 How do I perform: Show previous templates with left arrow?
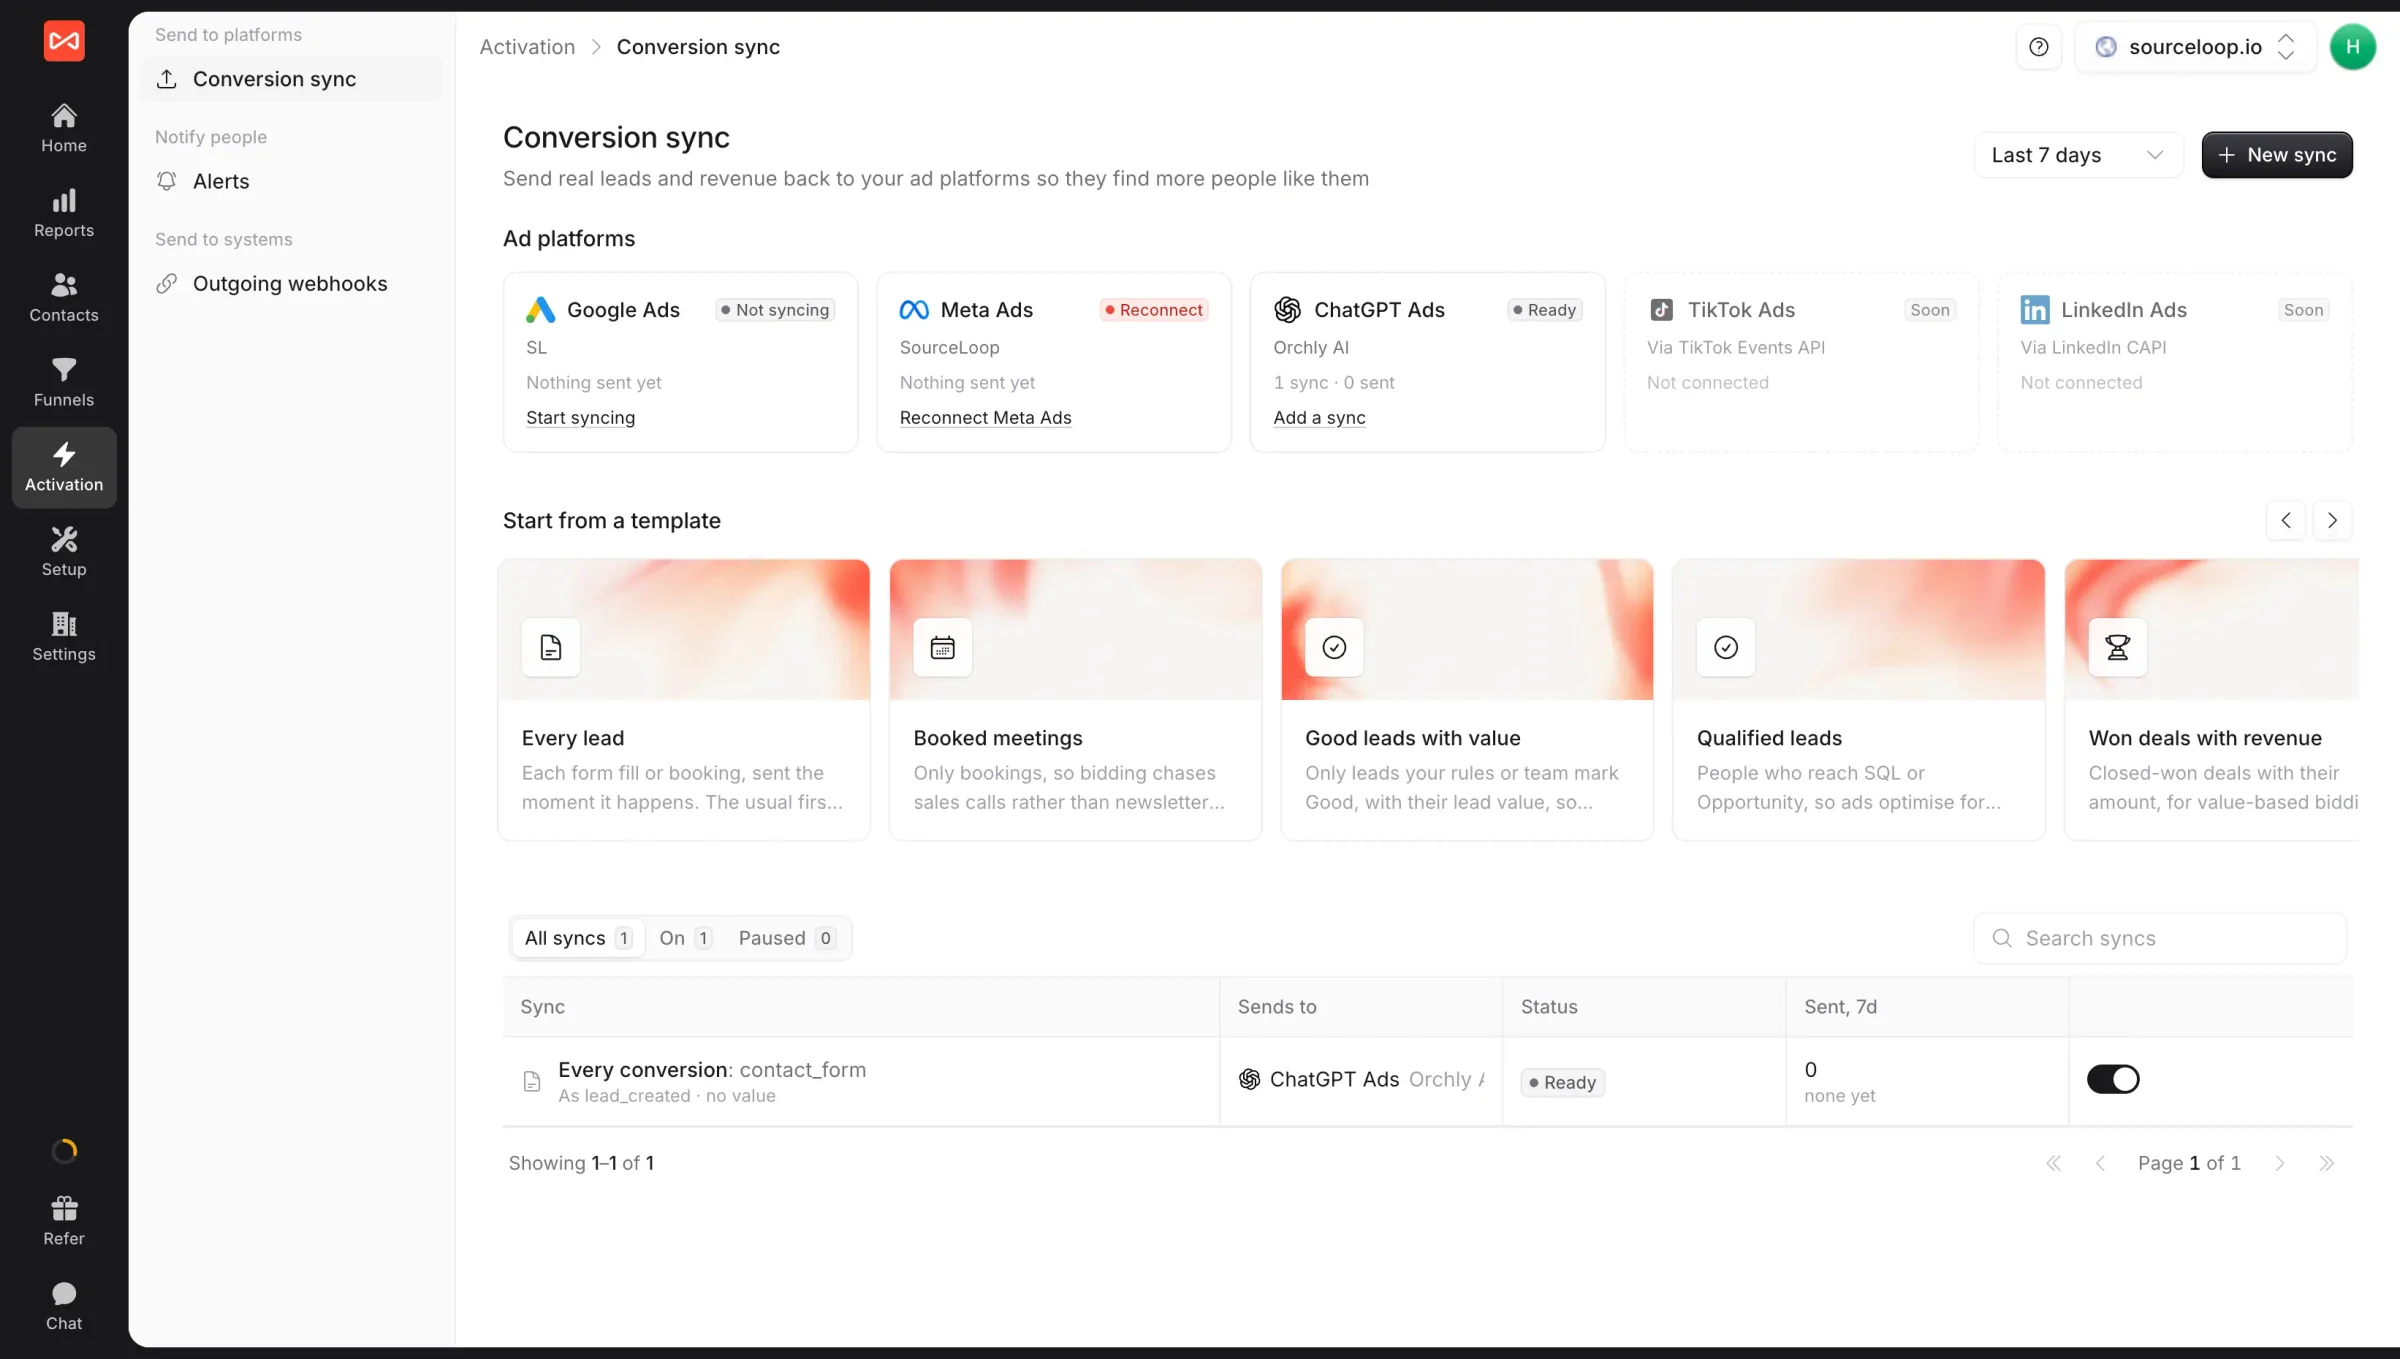pyautogui.click(x=2285, y=520)
